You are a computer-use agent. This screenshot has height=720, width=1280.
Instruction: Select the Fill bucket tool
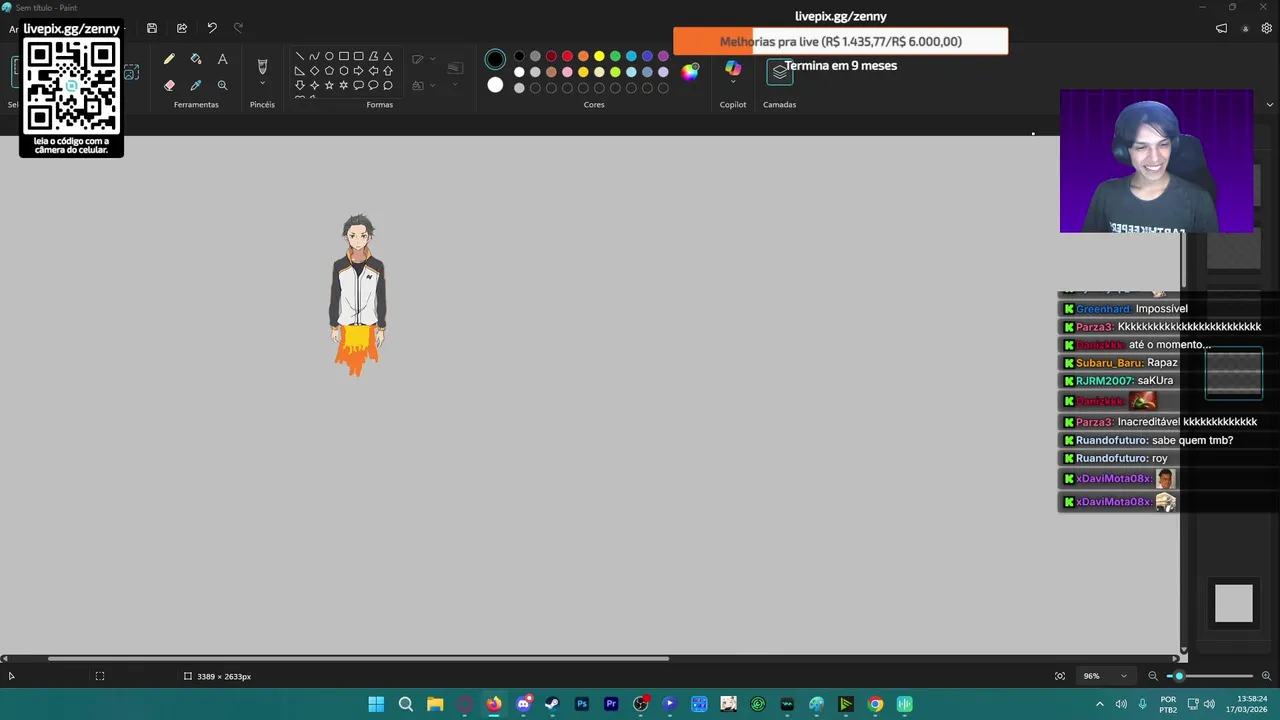click(196, 60)
